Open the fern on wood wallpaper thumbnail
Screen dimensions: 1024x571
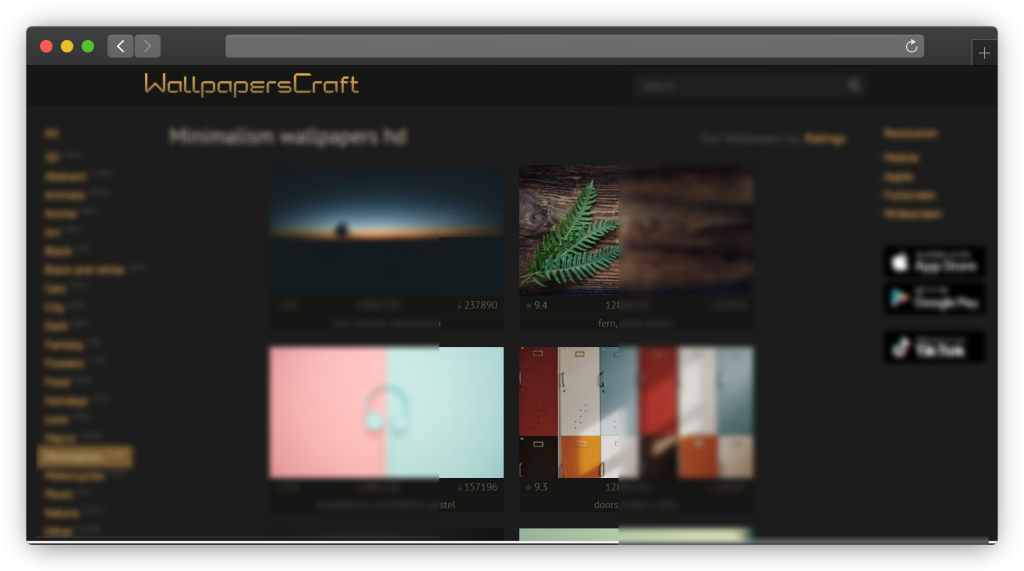(636, 229)
